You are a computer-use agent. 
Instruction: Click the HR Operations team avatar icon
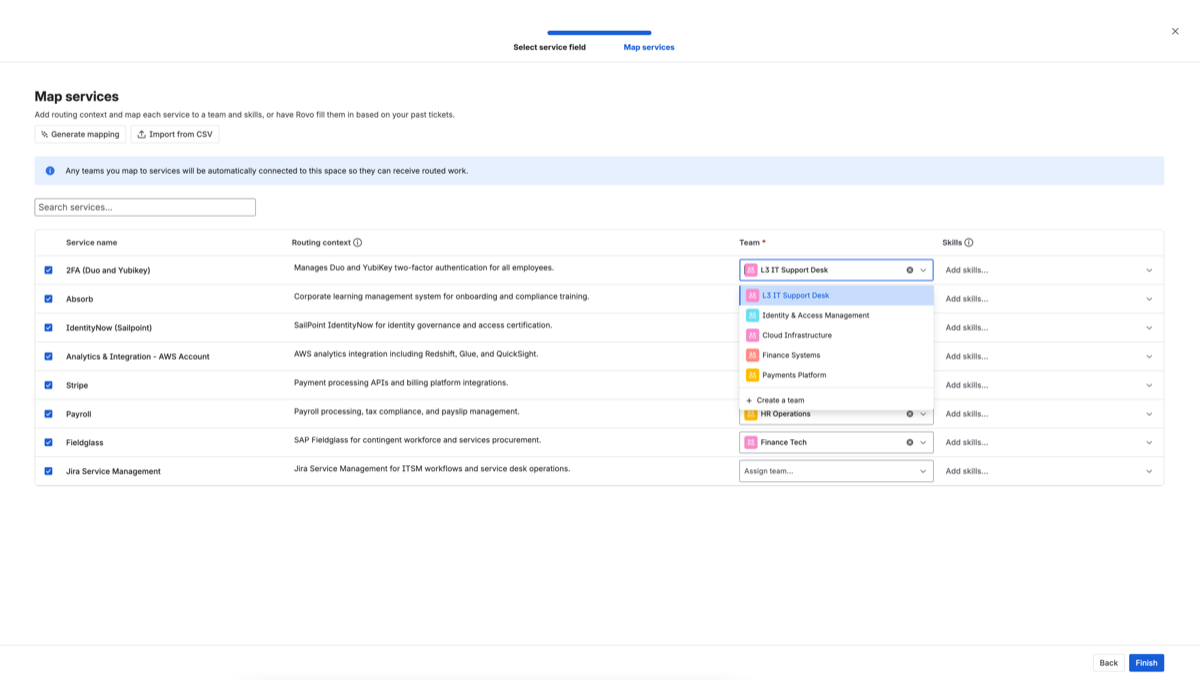pos(751,414)
